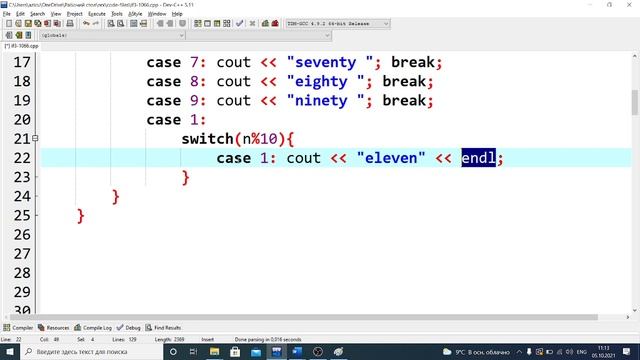This screenshot has height=360, width=640.
Task: Open the notification center icon
Action: 627,352
